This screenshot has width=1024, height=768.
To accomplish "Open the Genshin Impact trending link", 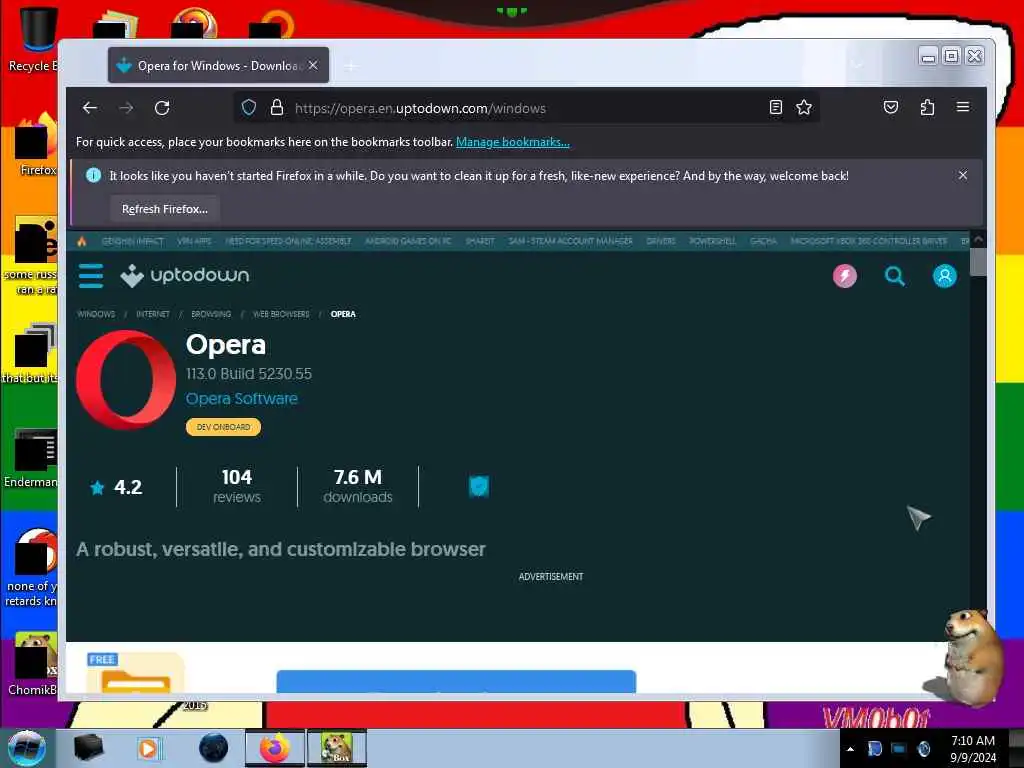I will [x=133, y=241].
